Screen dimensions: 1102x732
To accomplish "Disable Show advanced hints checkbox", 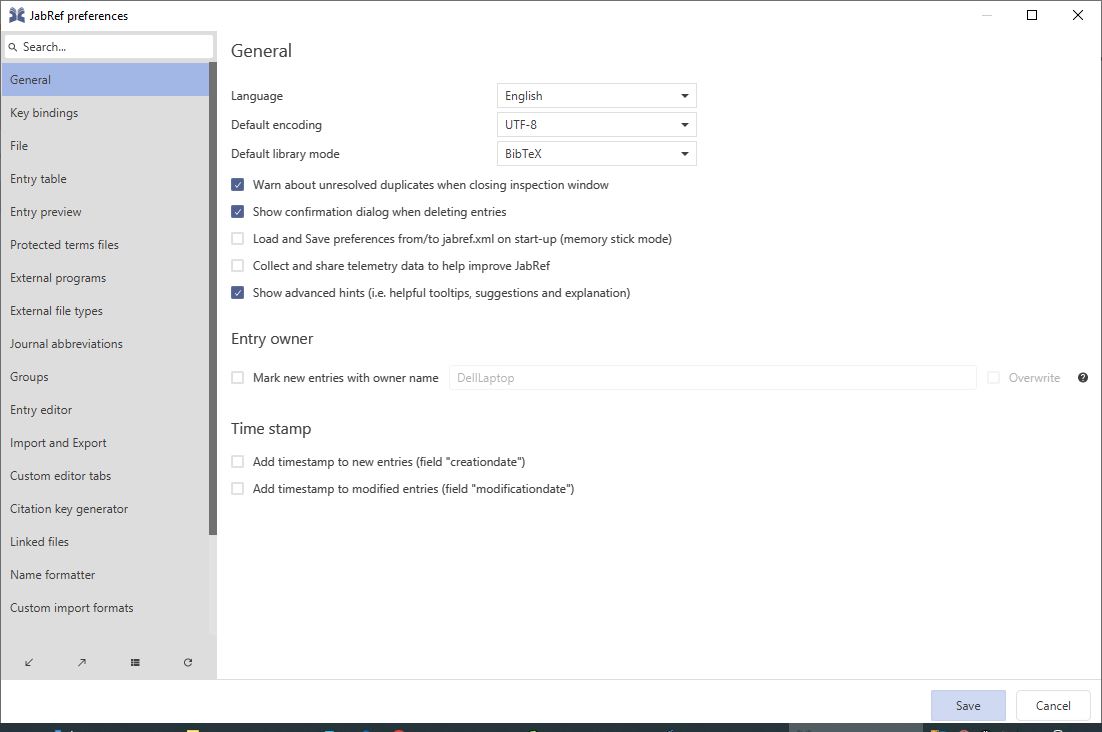I will 238,293.
